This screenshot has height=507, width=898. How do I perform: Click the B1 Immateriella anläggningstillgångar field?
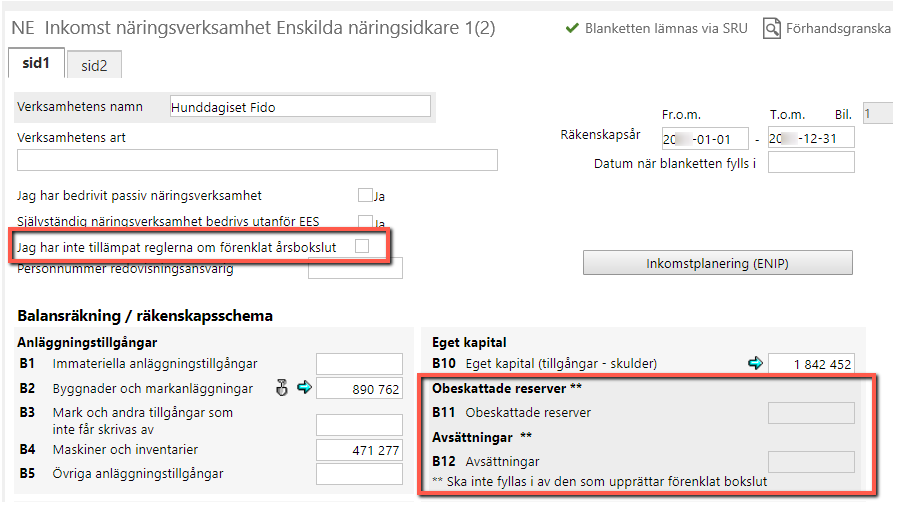pyautogui.click(x=359, y=364)
